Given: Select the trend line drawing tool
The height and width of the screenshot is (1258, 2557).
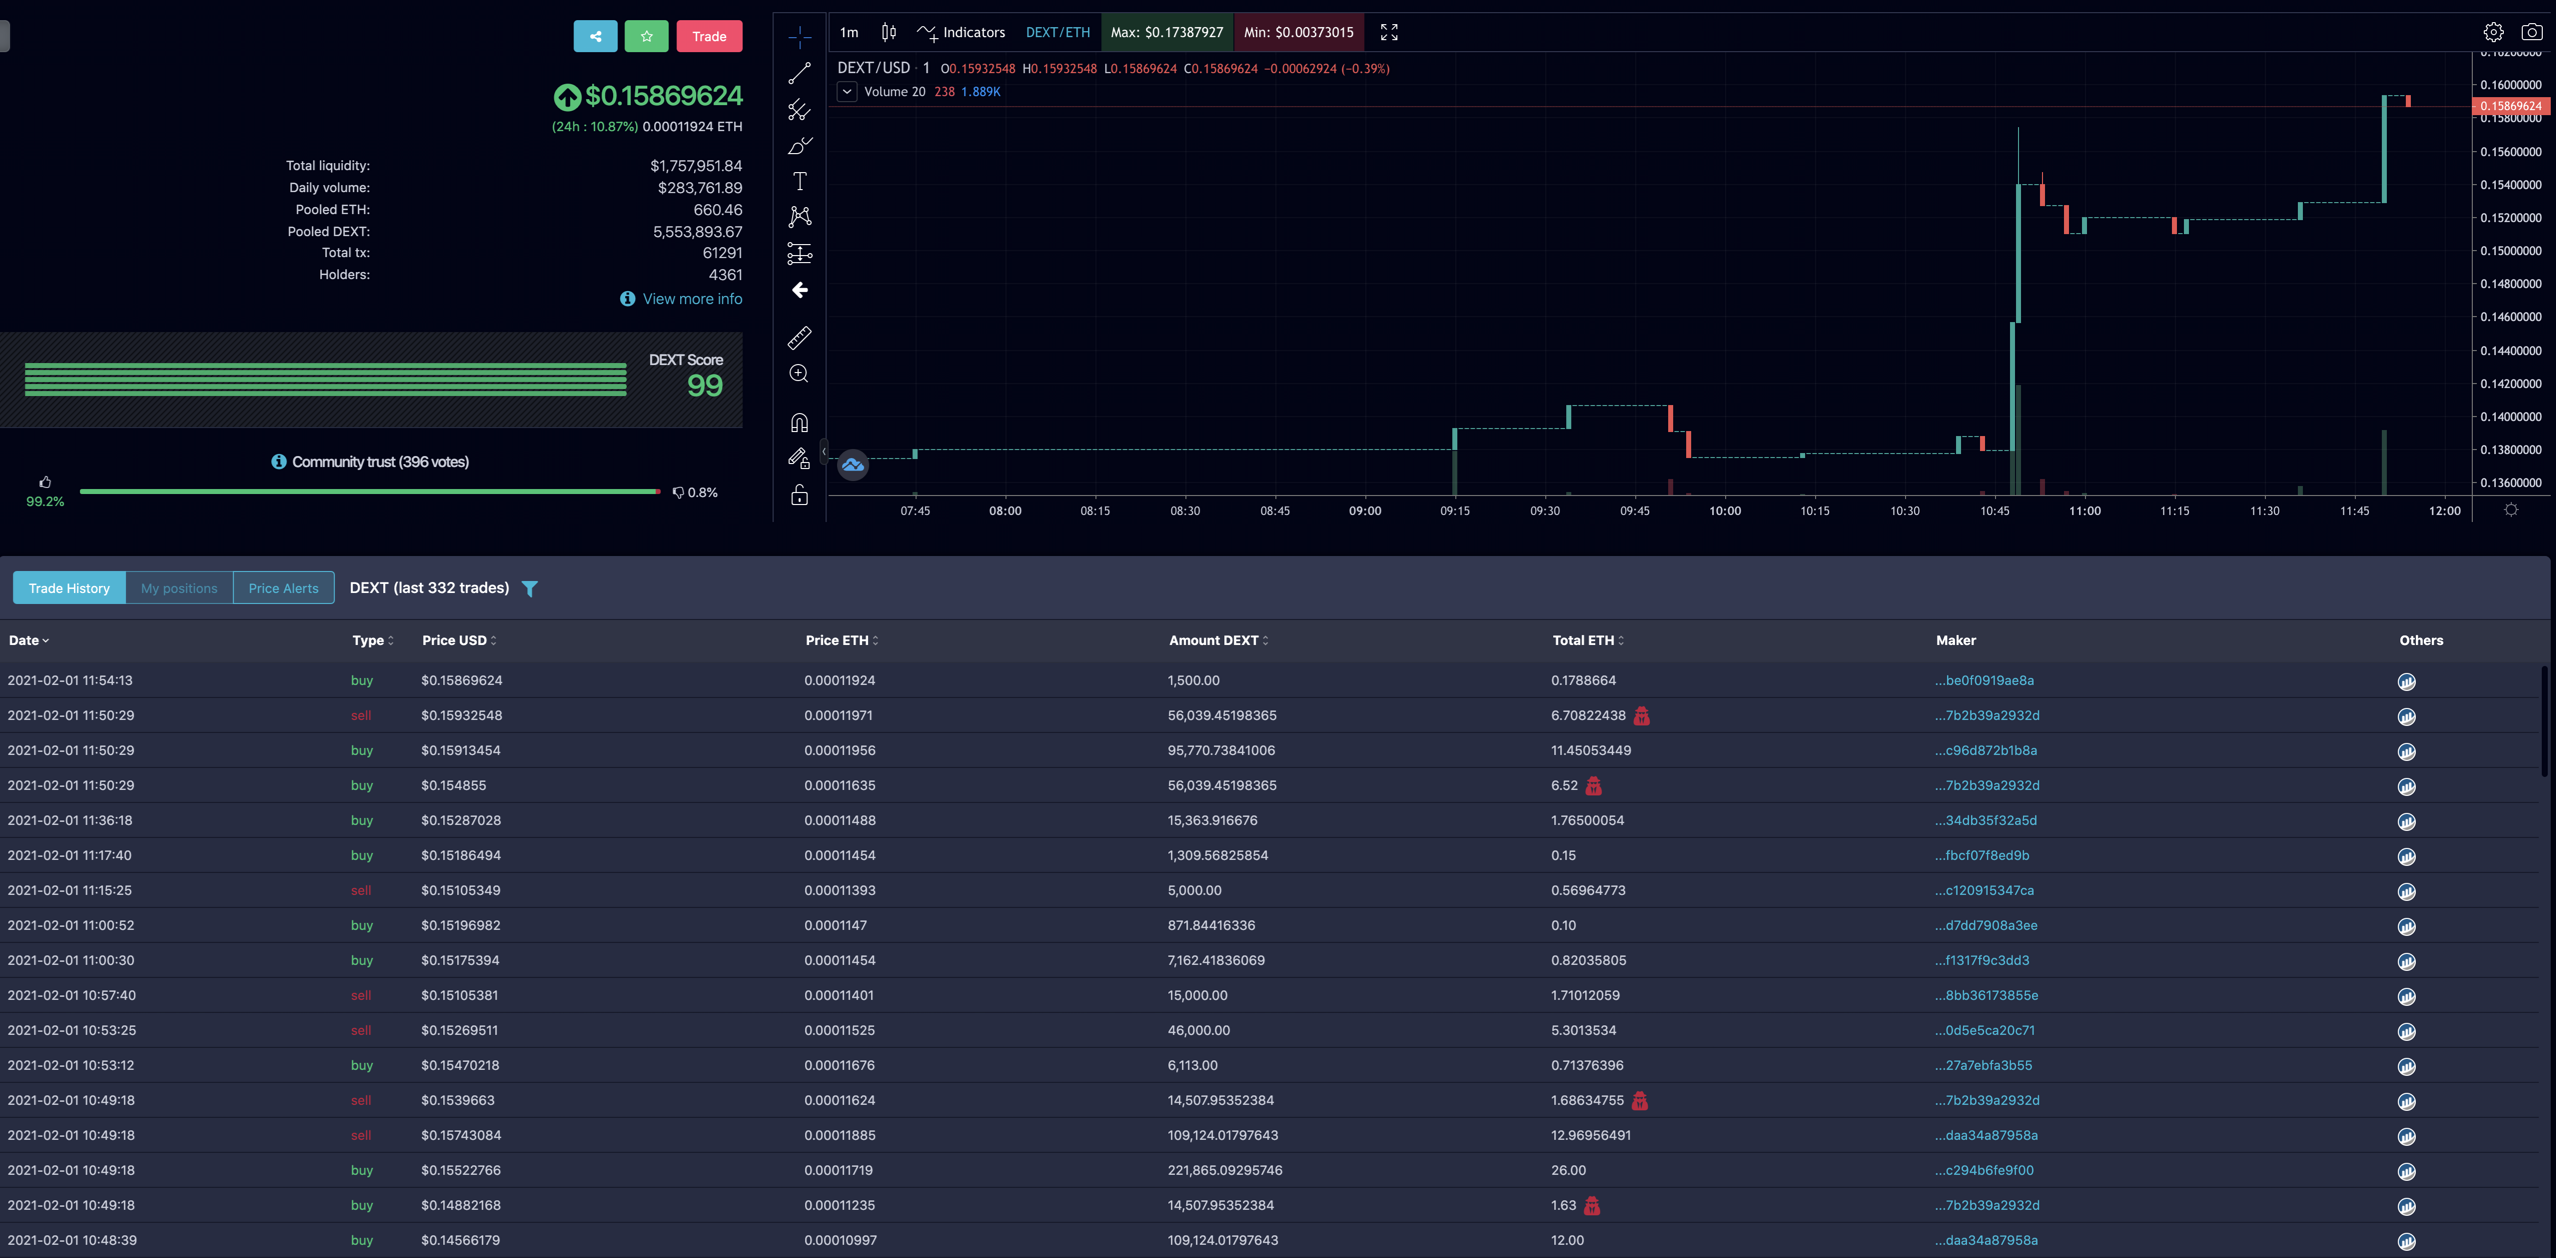Looking at the screenshot, I should point(799,72).
